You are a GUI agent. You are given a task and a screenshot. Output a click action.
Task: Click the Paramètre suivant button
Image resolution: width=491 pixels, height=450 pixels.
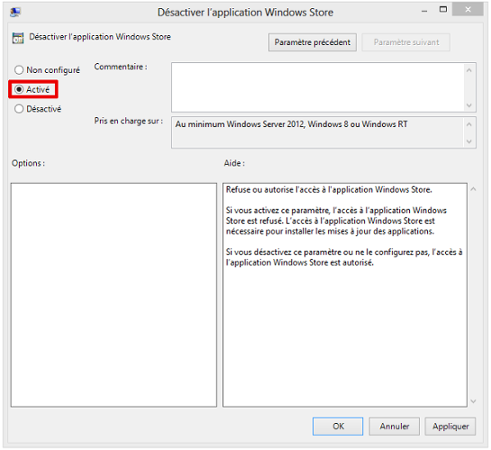(x=406, y=42)
